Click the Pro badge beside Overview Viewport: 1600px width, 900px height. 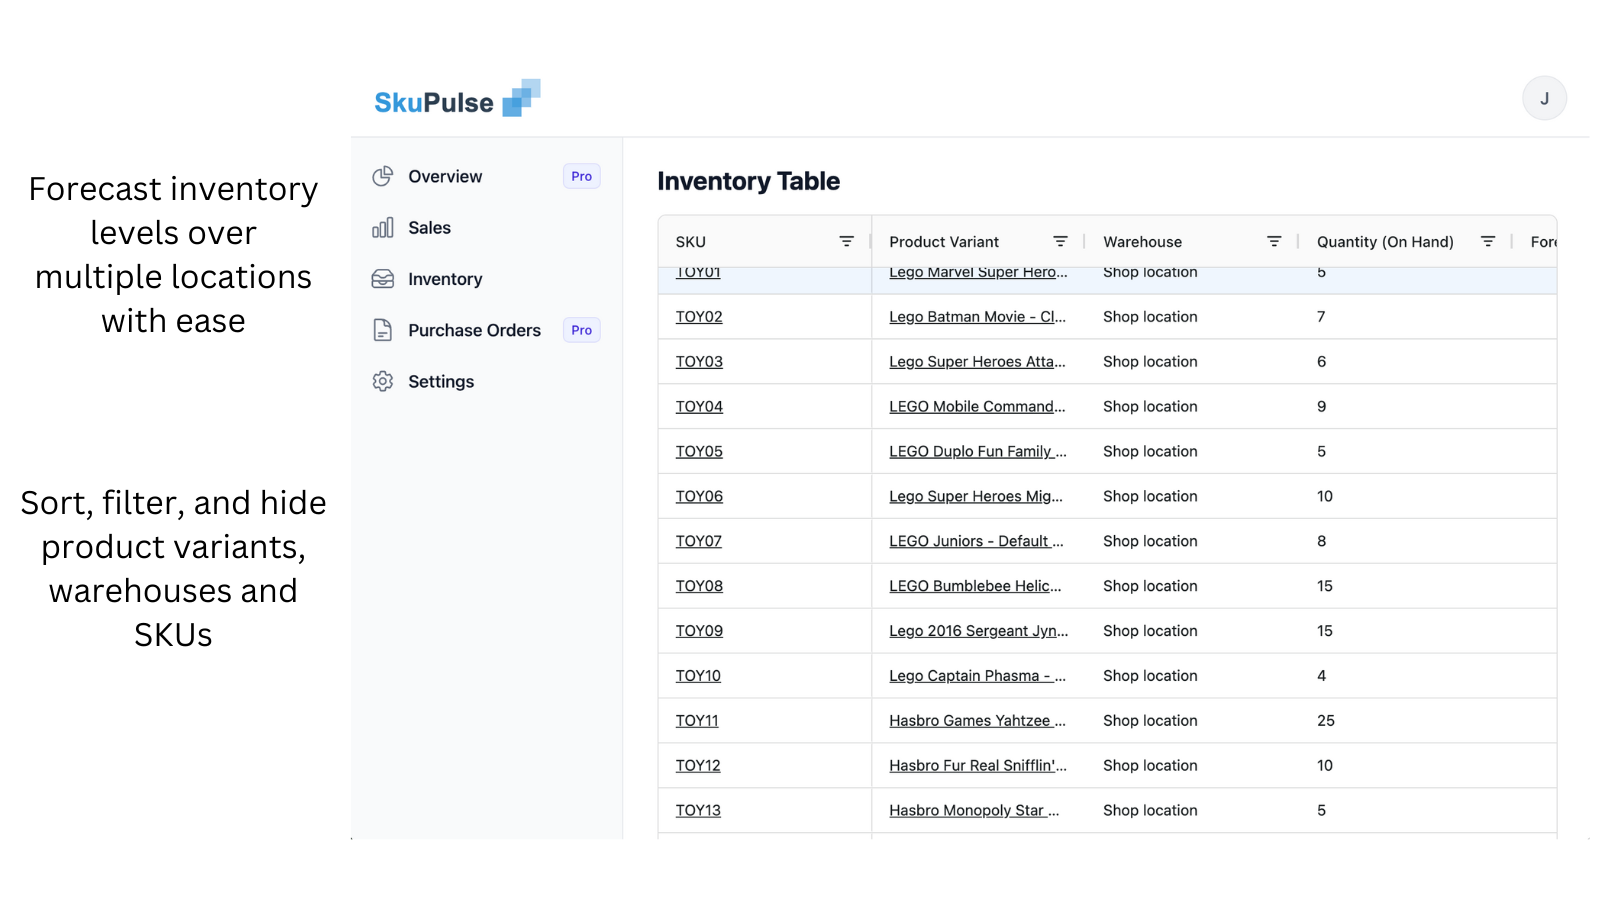(x=581, y=177)
